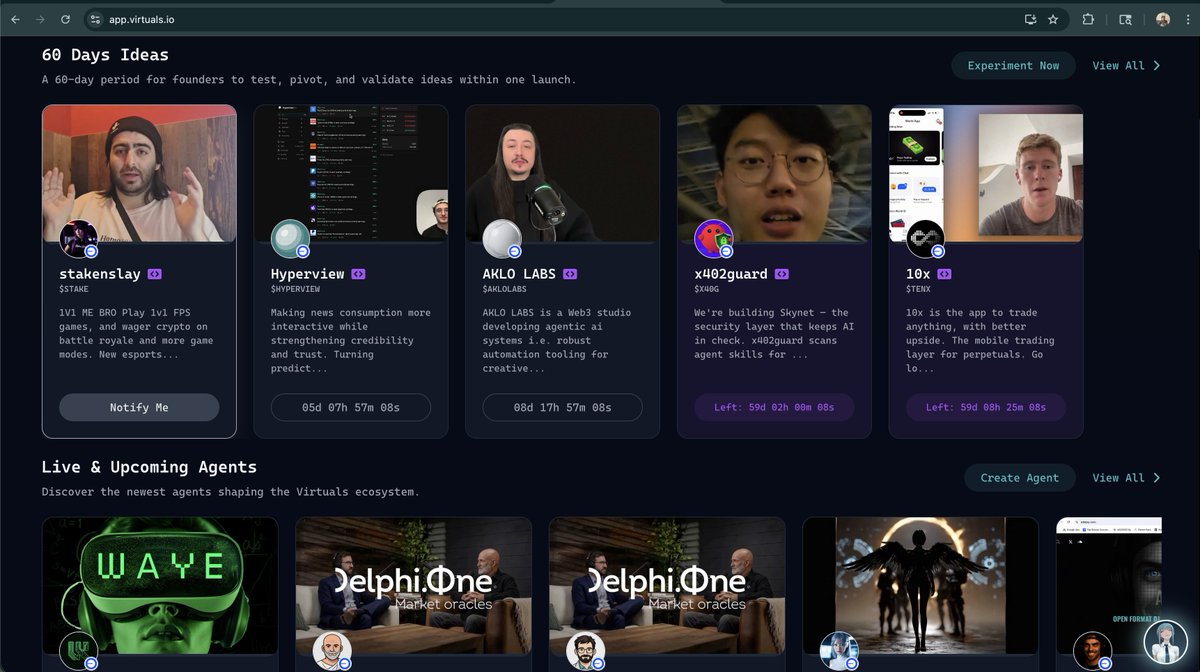Image resolution: width=1200 pixels, height=672 pixels.
Task: Open View All for Live & Upcoming Agents
Action: pos(1118,478)
